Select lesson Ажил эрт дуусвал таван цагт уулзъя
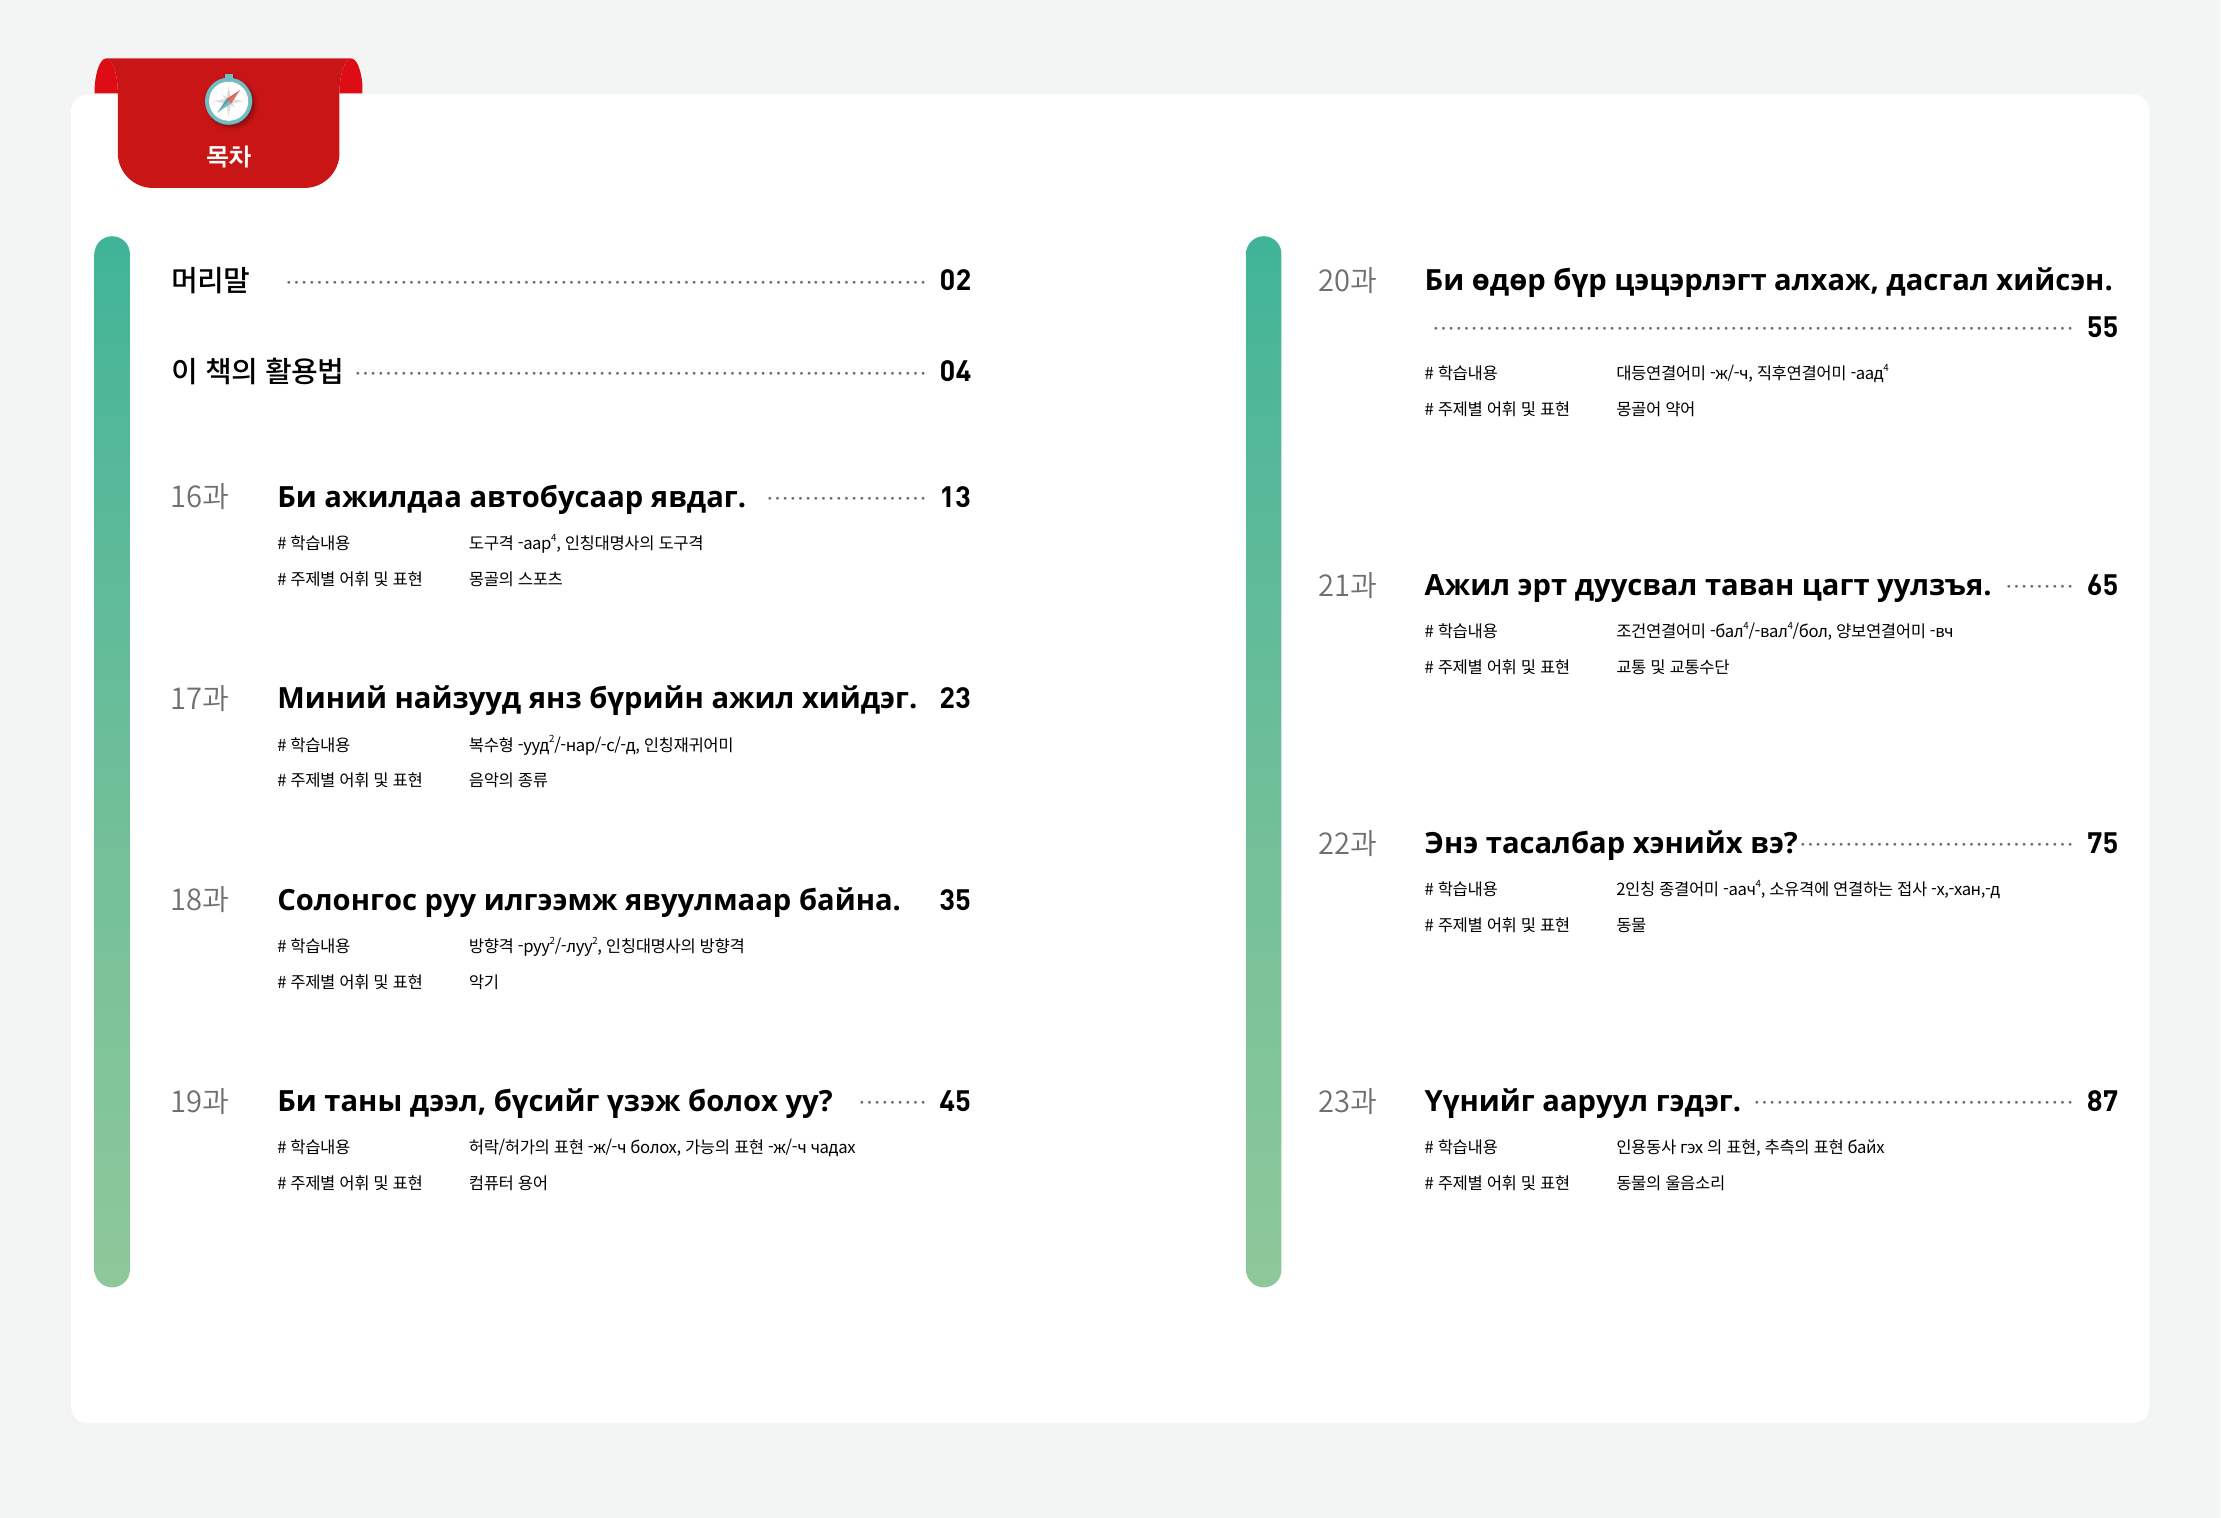 coord(1707,585)
